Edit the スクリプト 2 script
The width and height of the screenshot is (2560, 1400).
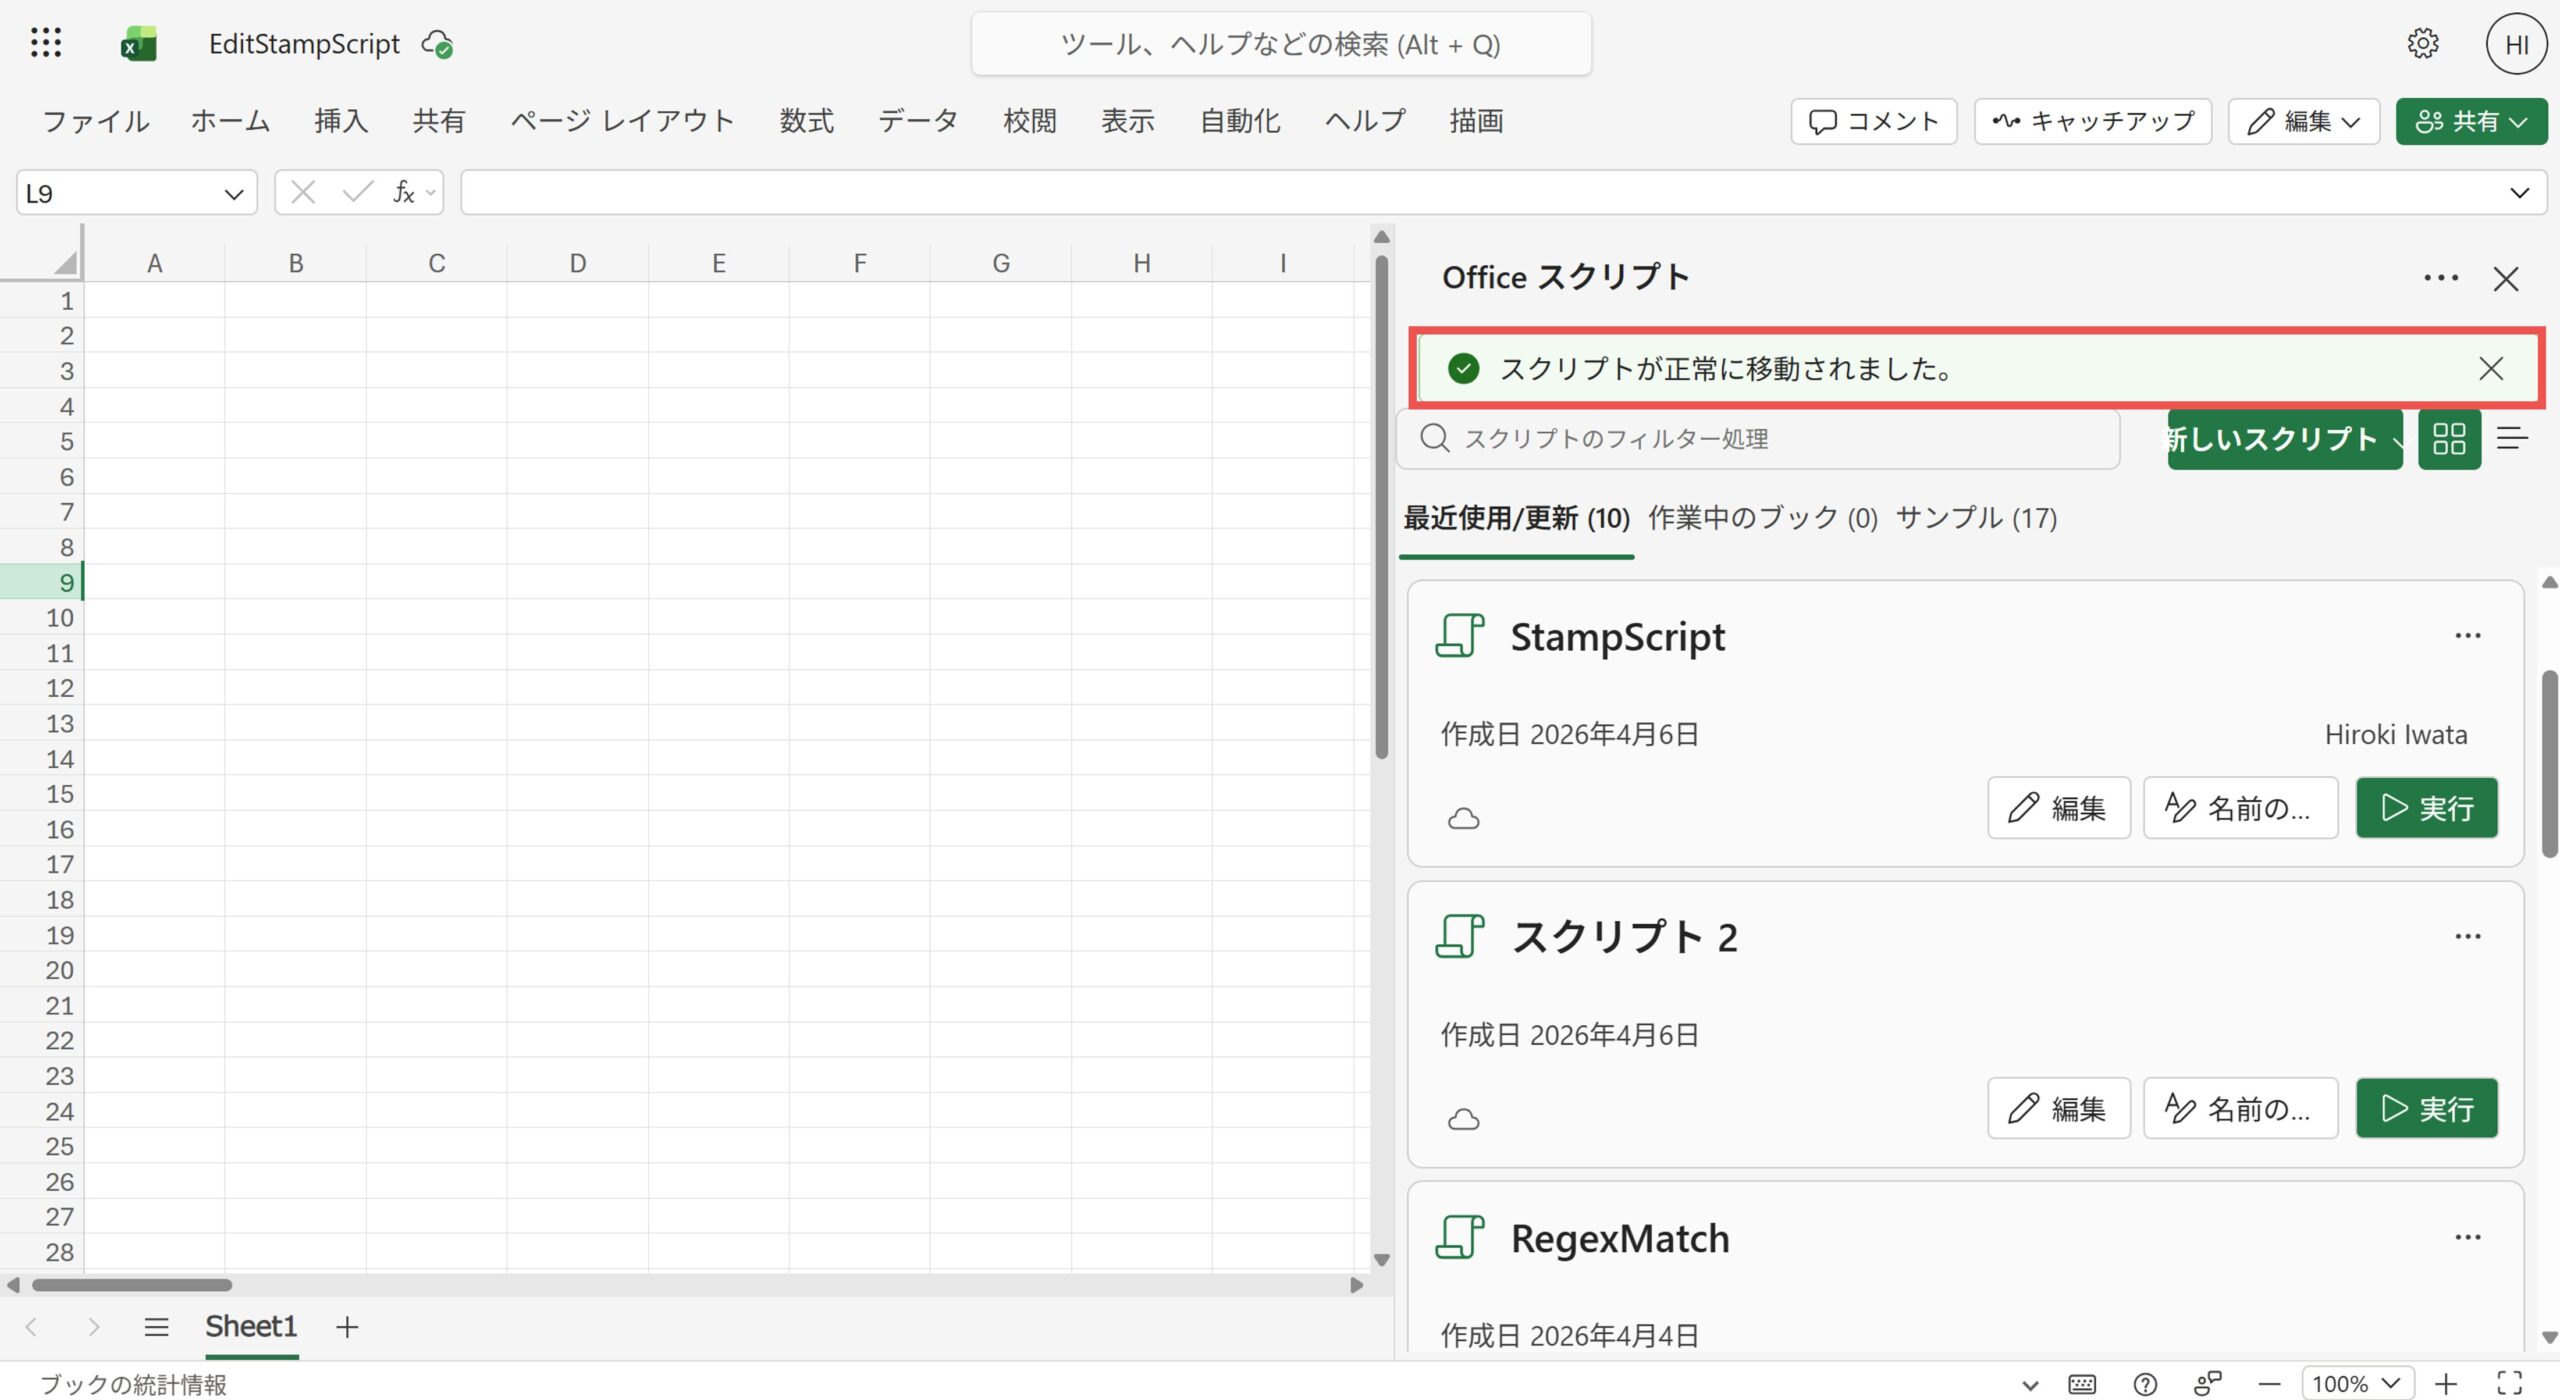pyautogui.click(x=2058, y=1108)
